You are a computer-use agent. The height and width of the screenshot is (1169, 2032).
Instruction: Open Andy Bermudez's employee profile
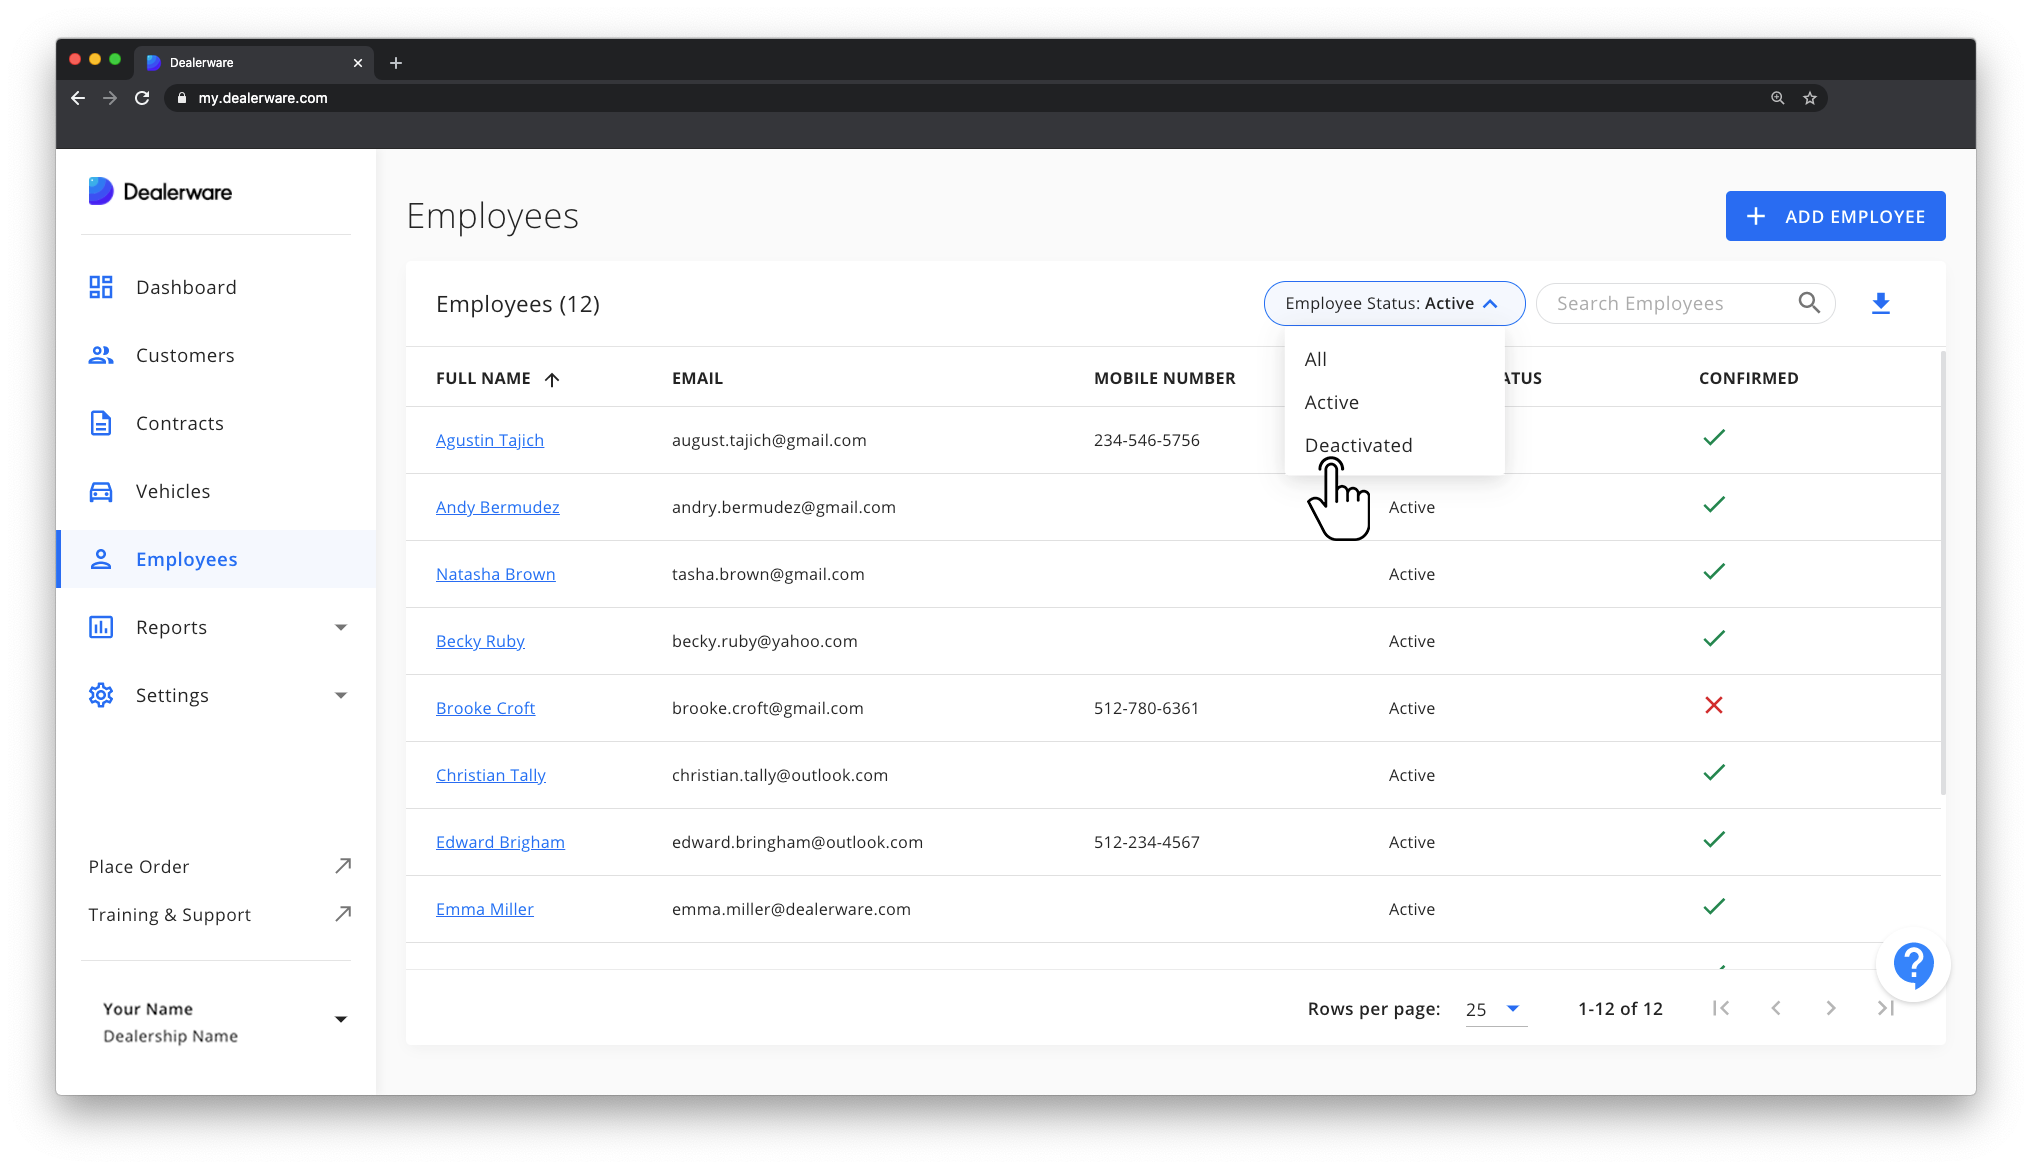pyautogui.click(x=498, y=507)
